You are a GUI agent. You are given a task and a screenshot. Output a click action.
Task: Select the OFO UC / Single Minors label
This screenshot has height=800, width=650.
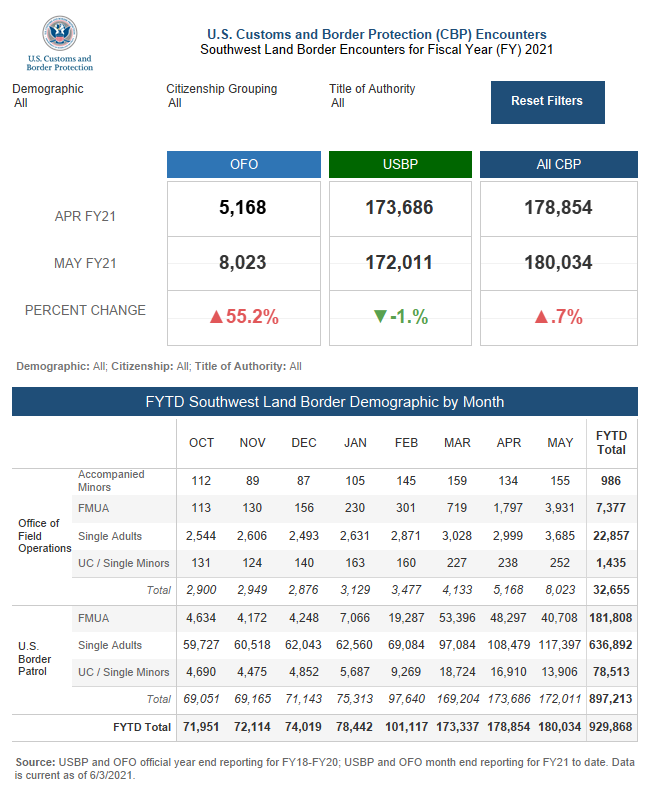click(x=123, y=563)
